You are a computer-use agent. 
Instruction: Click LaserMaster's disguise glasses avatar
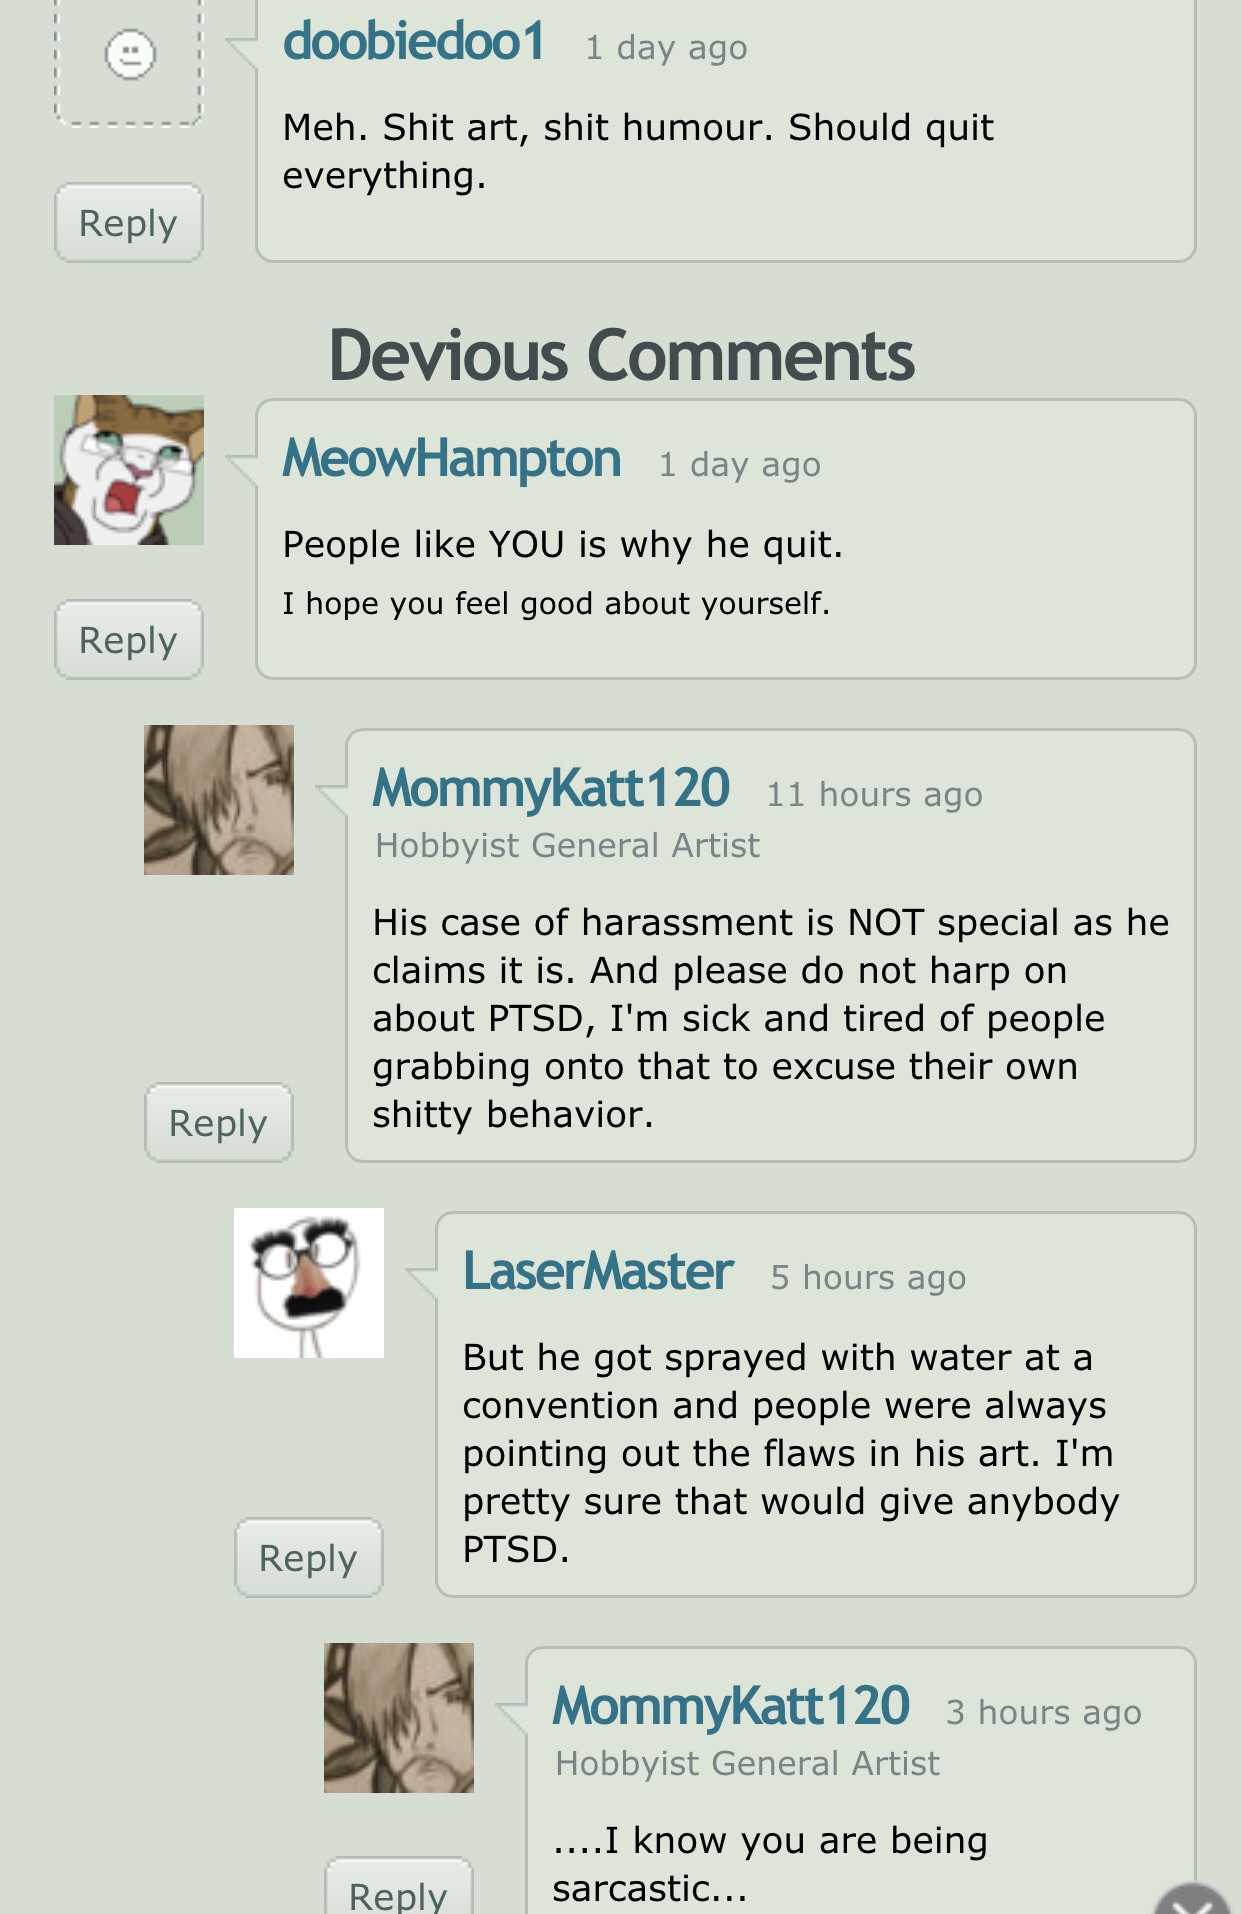tap(309, 1283)
